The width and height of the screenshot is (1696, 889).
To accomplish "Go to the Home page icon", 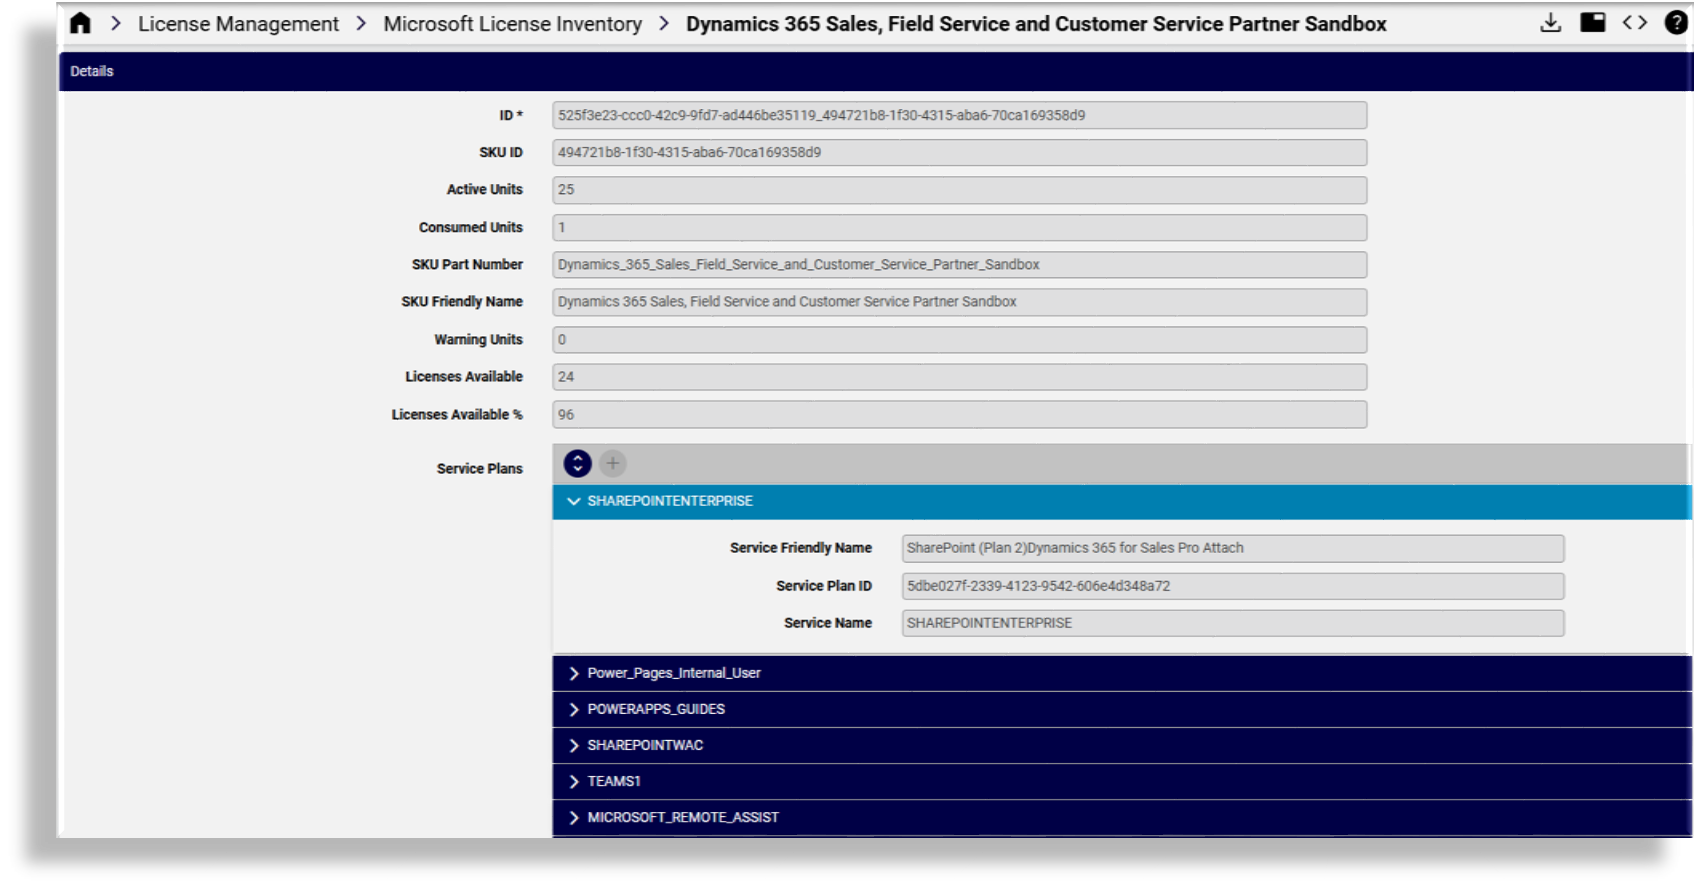I will (x=80, y=23).
